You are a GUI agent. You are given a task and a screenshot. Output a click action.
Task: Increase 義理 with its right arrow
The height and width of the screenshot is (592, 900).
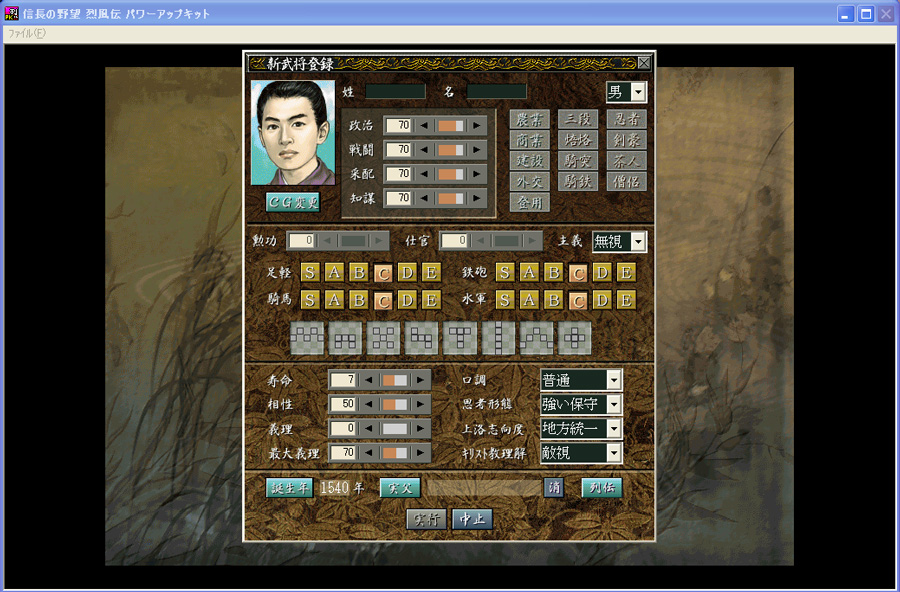[421, 428]
